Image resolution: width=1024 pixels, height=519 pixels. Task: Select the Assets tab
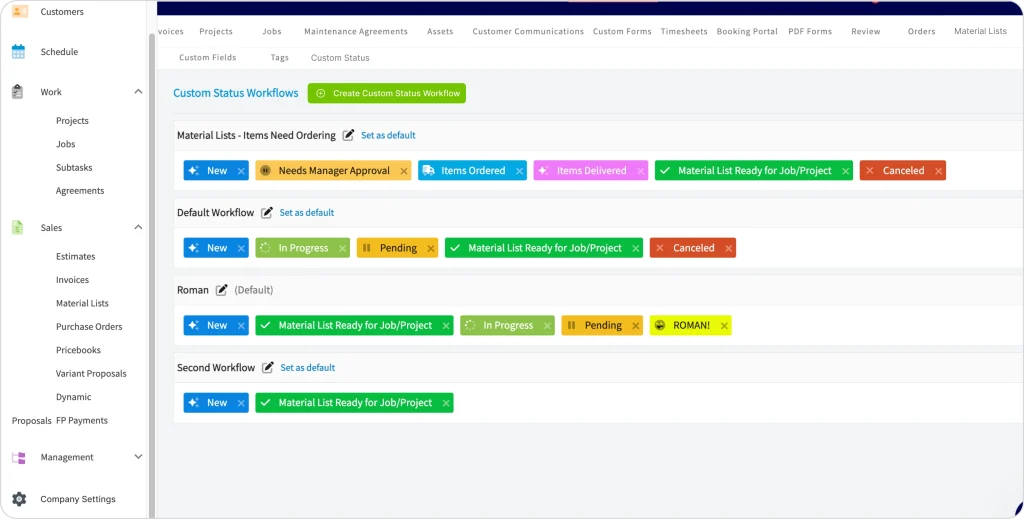pyautogui.click(x=440, y=31)
